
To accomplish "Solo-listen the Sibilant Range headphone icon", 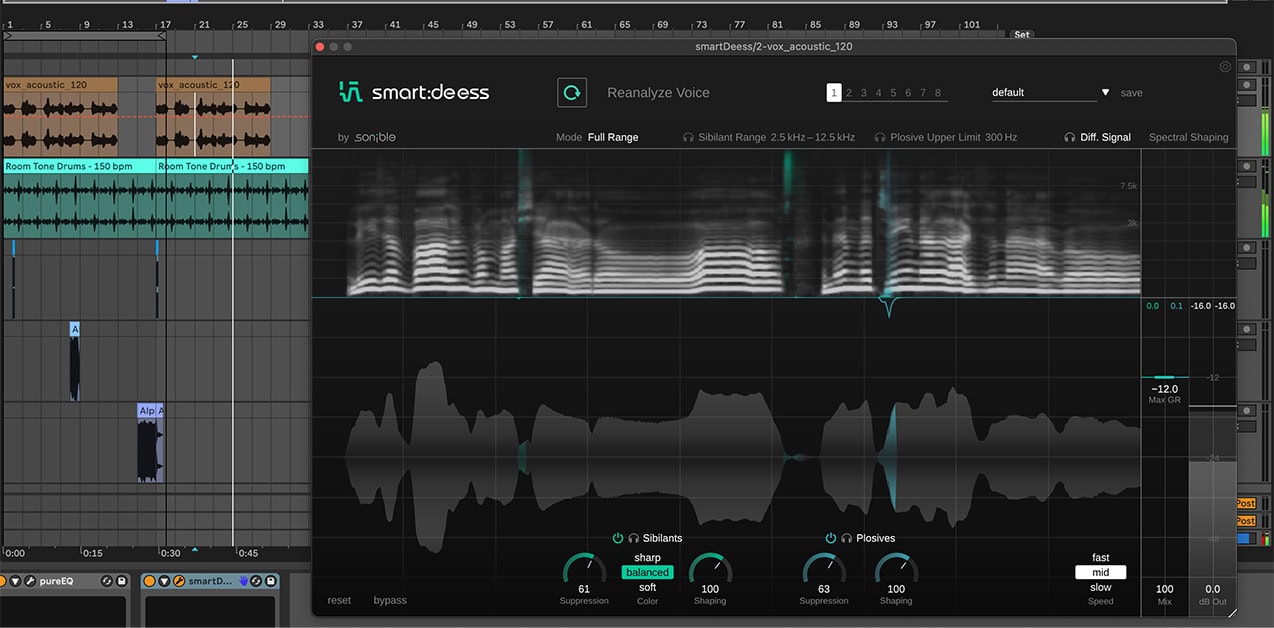I will [x=688, y=137].
